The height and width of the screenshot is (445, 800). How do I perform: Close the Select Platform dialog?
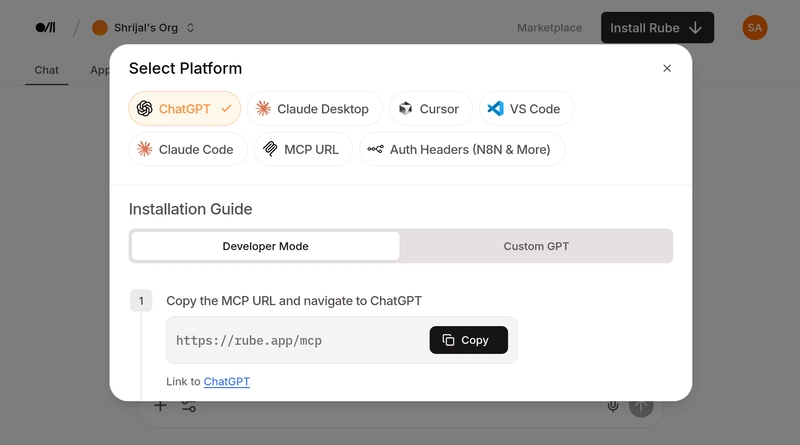(667, 69)
